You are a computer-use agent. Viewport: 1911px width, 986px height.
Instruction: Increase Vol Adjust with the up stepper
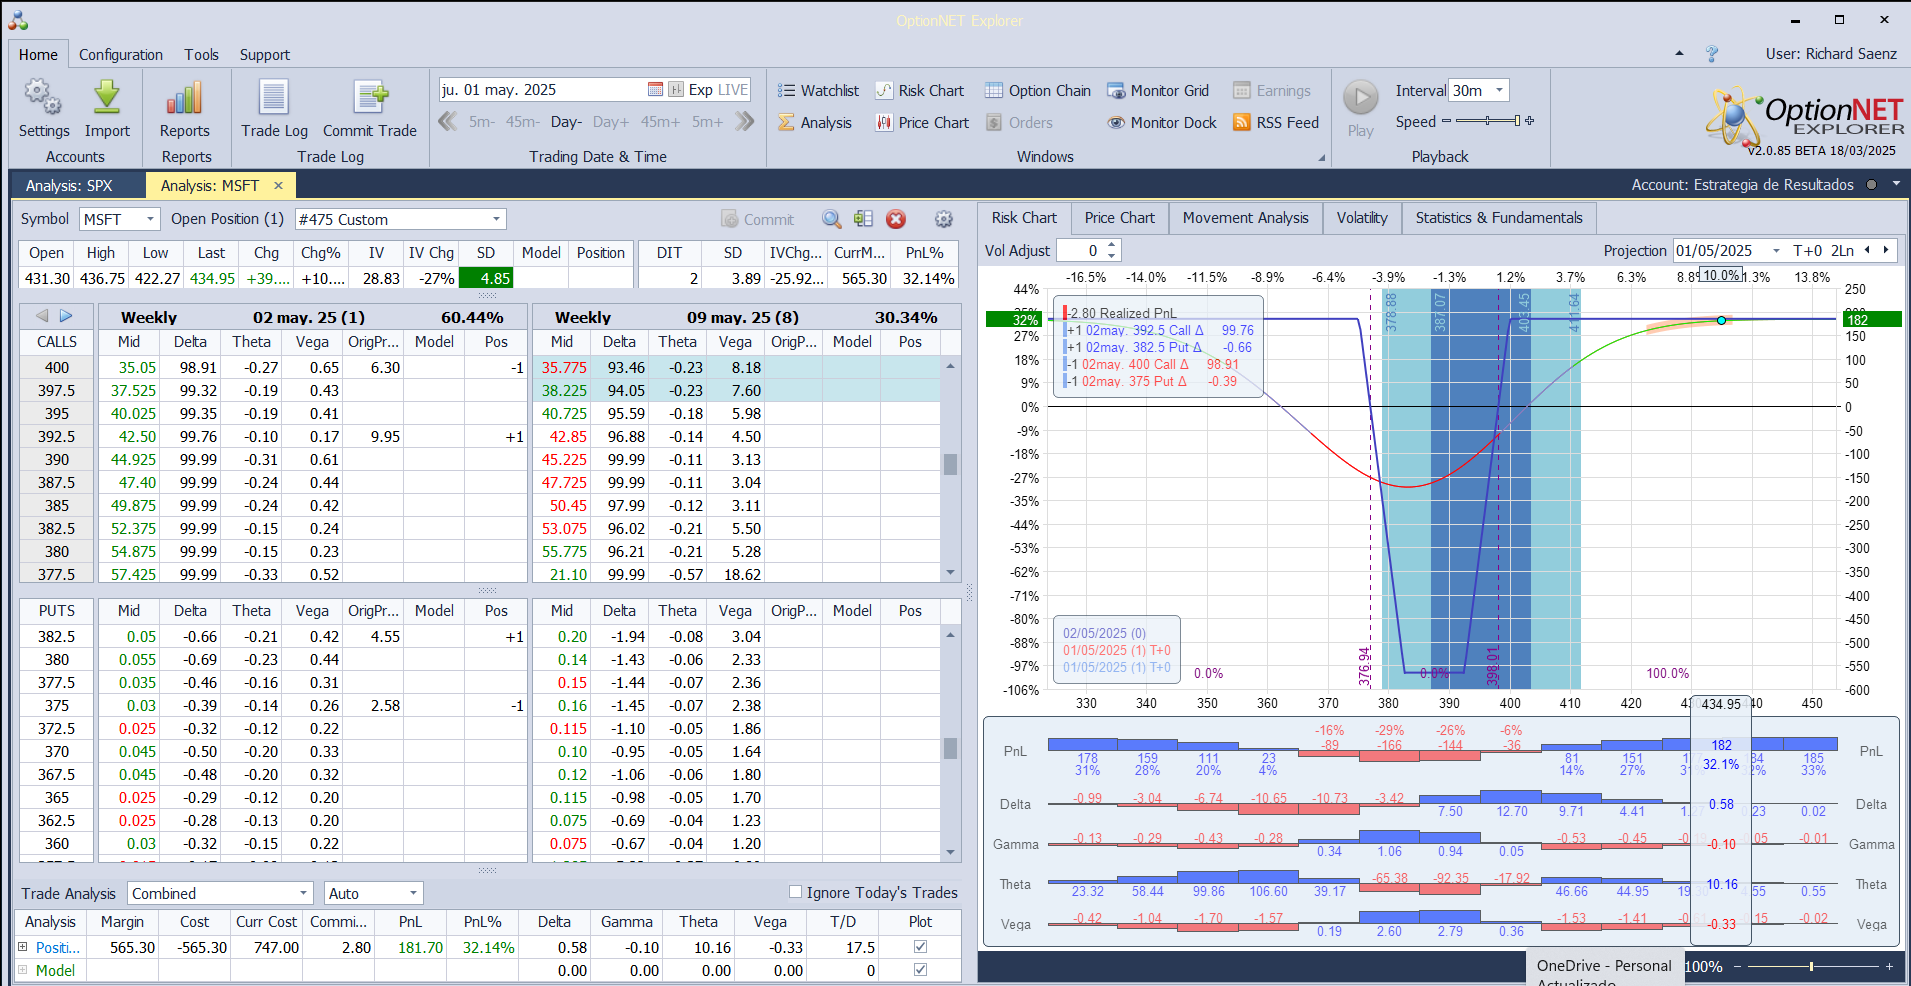click(1112, 245)
